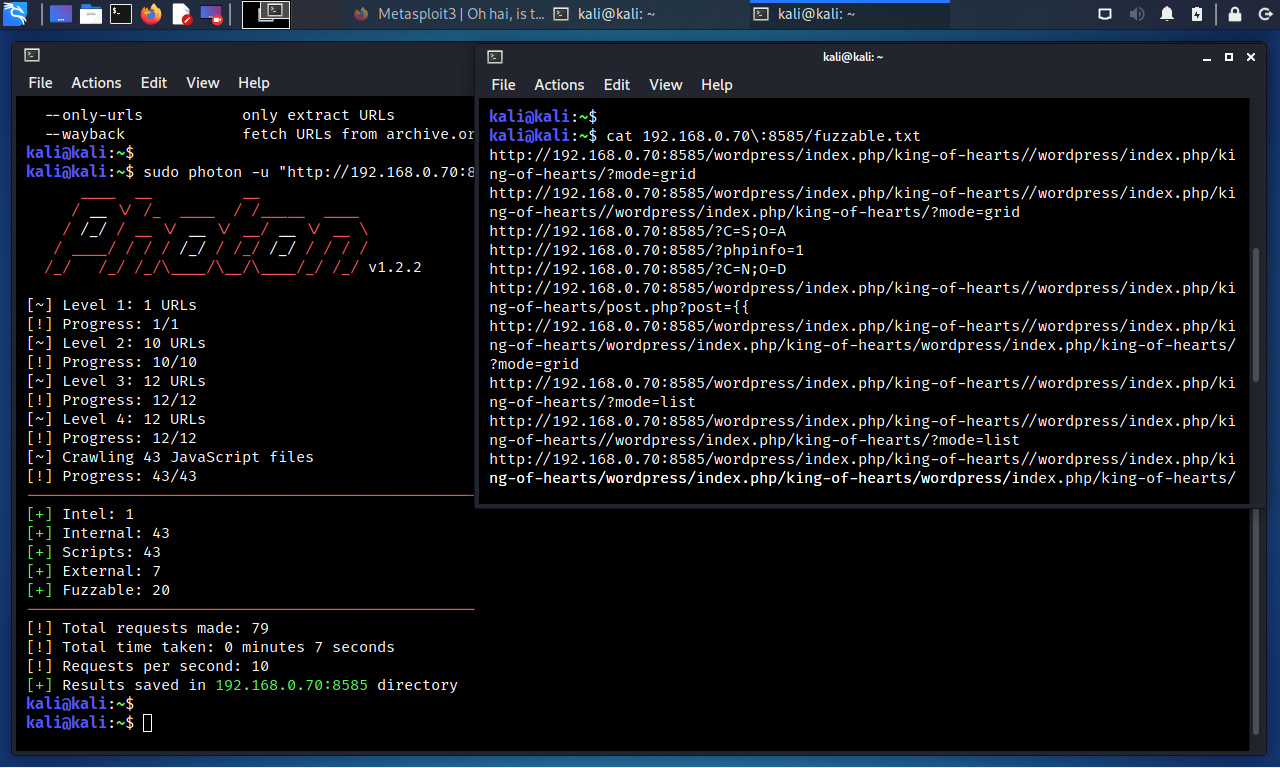This screenshot has height=768, width=1280.
Task: Launch the file manager from the panel
Action: pos(90,14)
